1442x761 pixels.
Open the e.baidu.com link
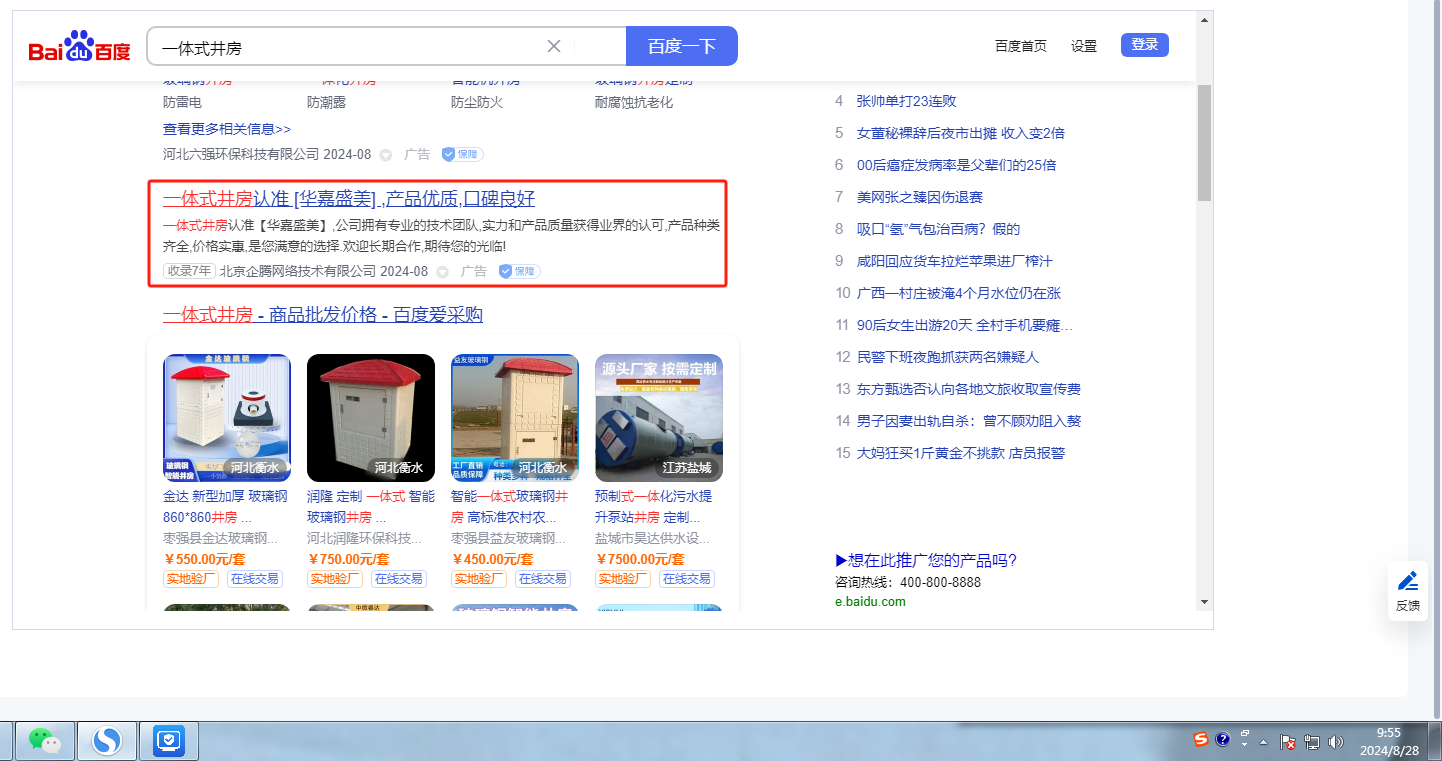pyautogui.click(x=870, y=601)
